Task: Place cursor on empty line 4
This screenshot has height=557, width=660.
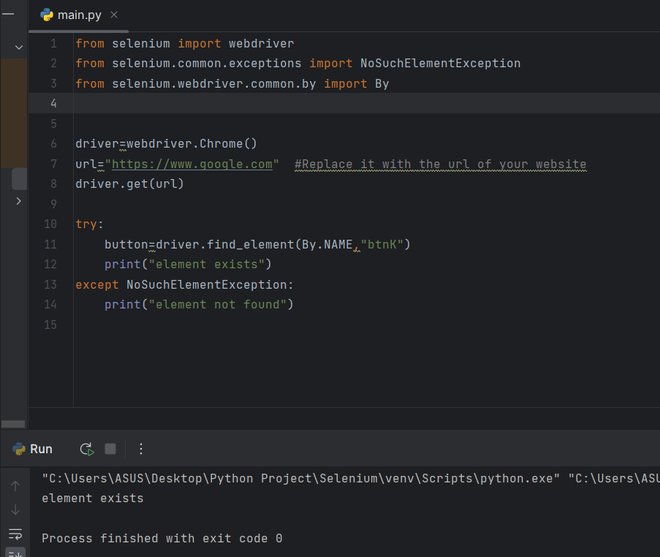Action: (300, 104)
